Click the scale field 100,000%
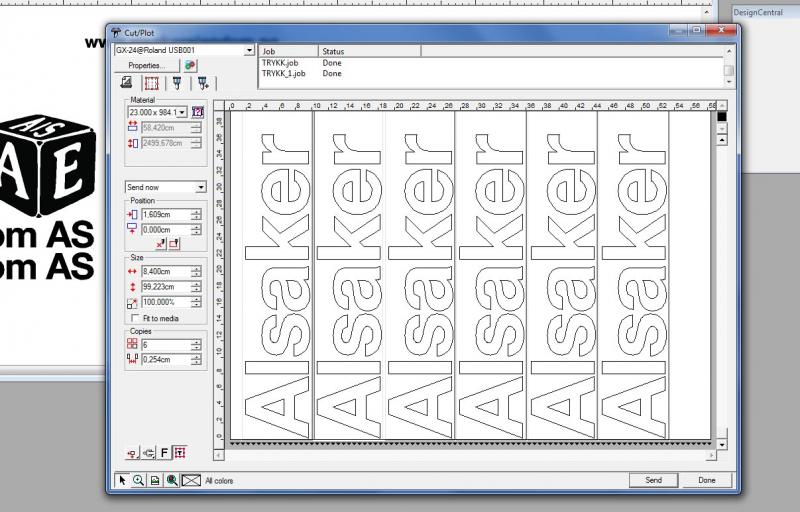The width and height of the screenshot is (800, 512). (x=166, y=302)
